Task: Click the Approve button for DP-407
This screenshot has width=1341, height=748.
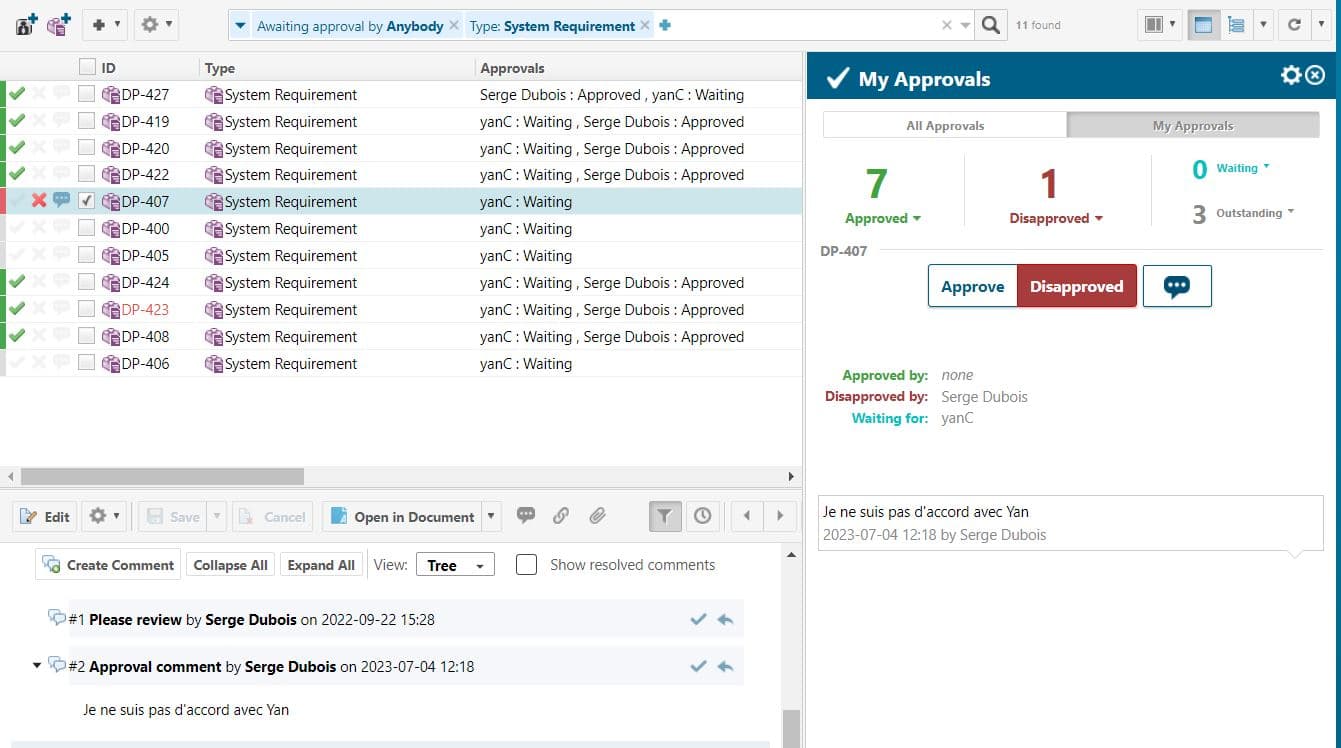Action: point(972,286)
